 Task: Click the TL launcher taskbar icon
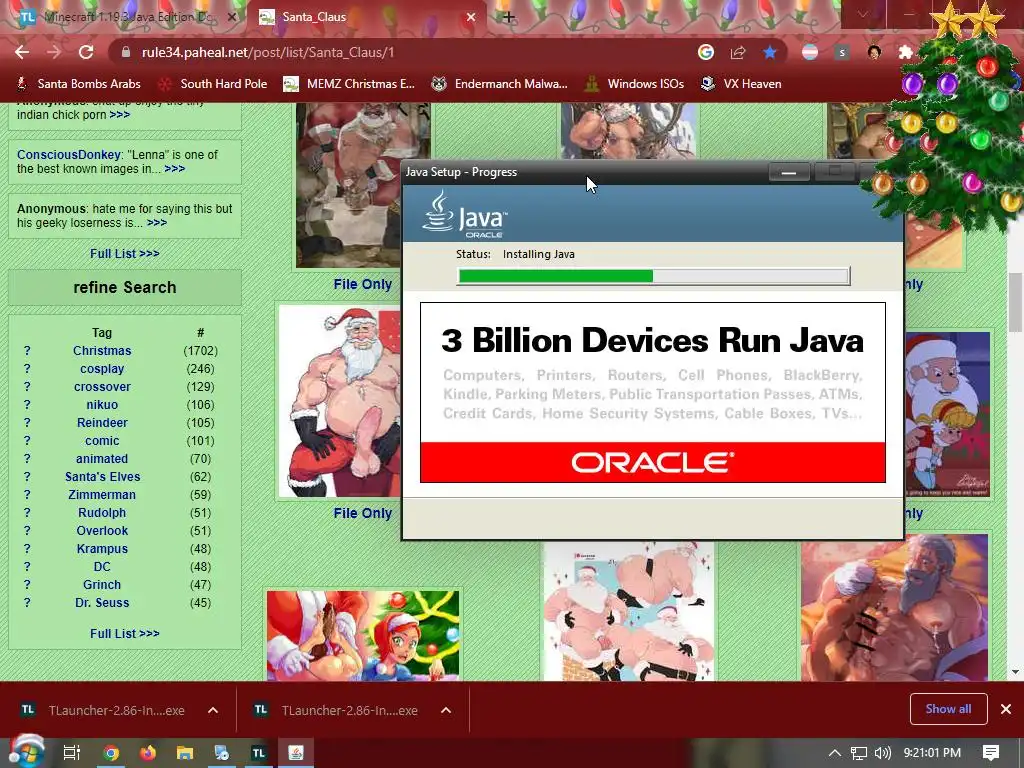(259, 753)
